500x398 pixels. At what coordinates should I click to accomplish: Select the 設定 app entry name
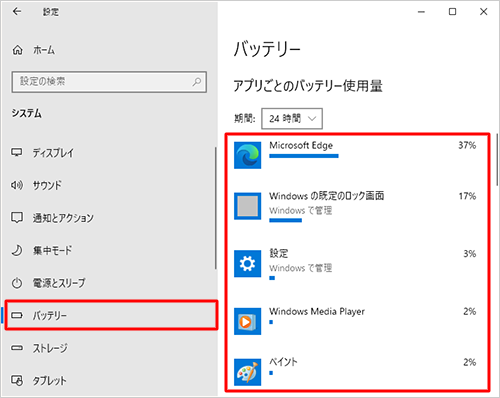pos(279,253)
